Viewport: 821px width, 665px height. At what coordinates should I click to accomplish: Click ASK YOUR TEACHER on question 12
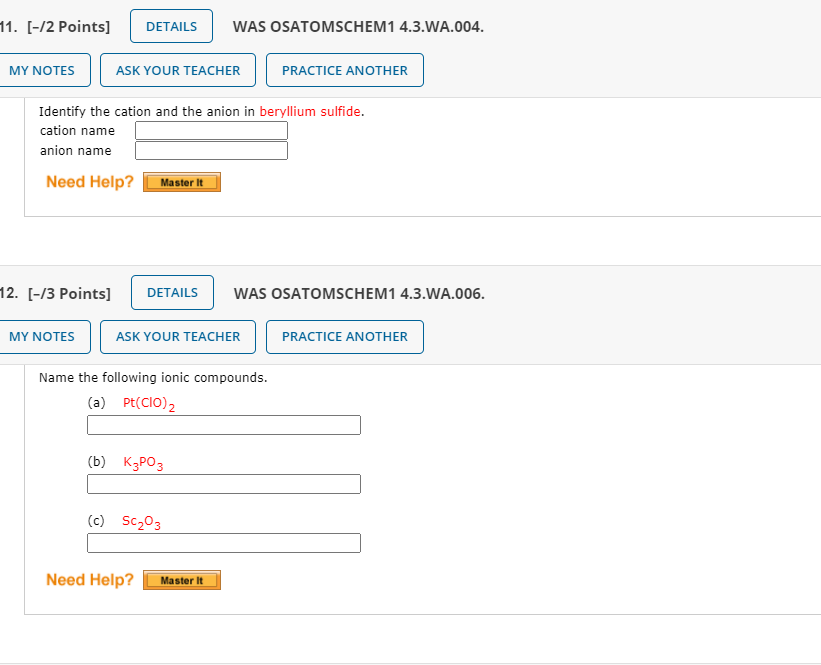177,337
